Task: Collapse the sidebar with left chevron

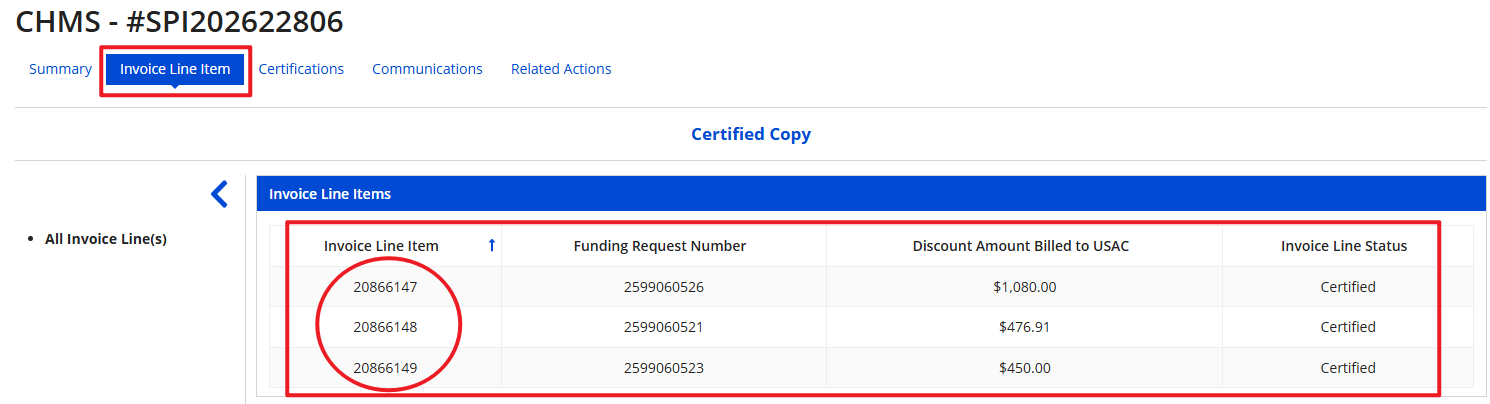Action: (x=219, y=194)
